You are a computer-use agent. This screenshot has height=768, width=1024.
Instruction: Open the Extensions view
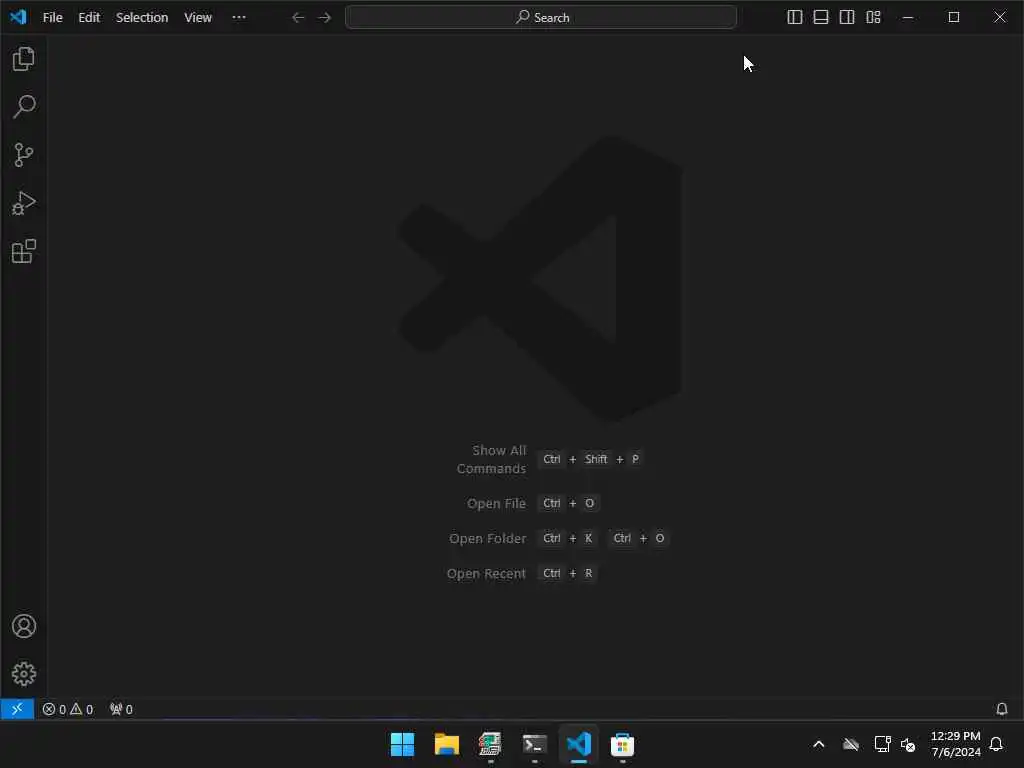pos(24,251)
